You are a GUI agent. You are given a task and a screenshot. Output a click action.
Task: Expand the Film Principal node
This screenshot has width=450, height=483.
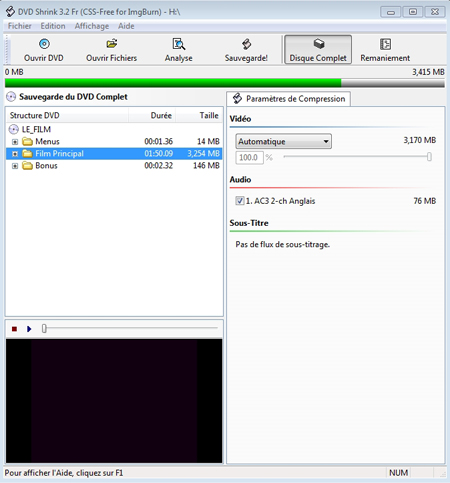15,154
